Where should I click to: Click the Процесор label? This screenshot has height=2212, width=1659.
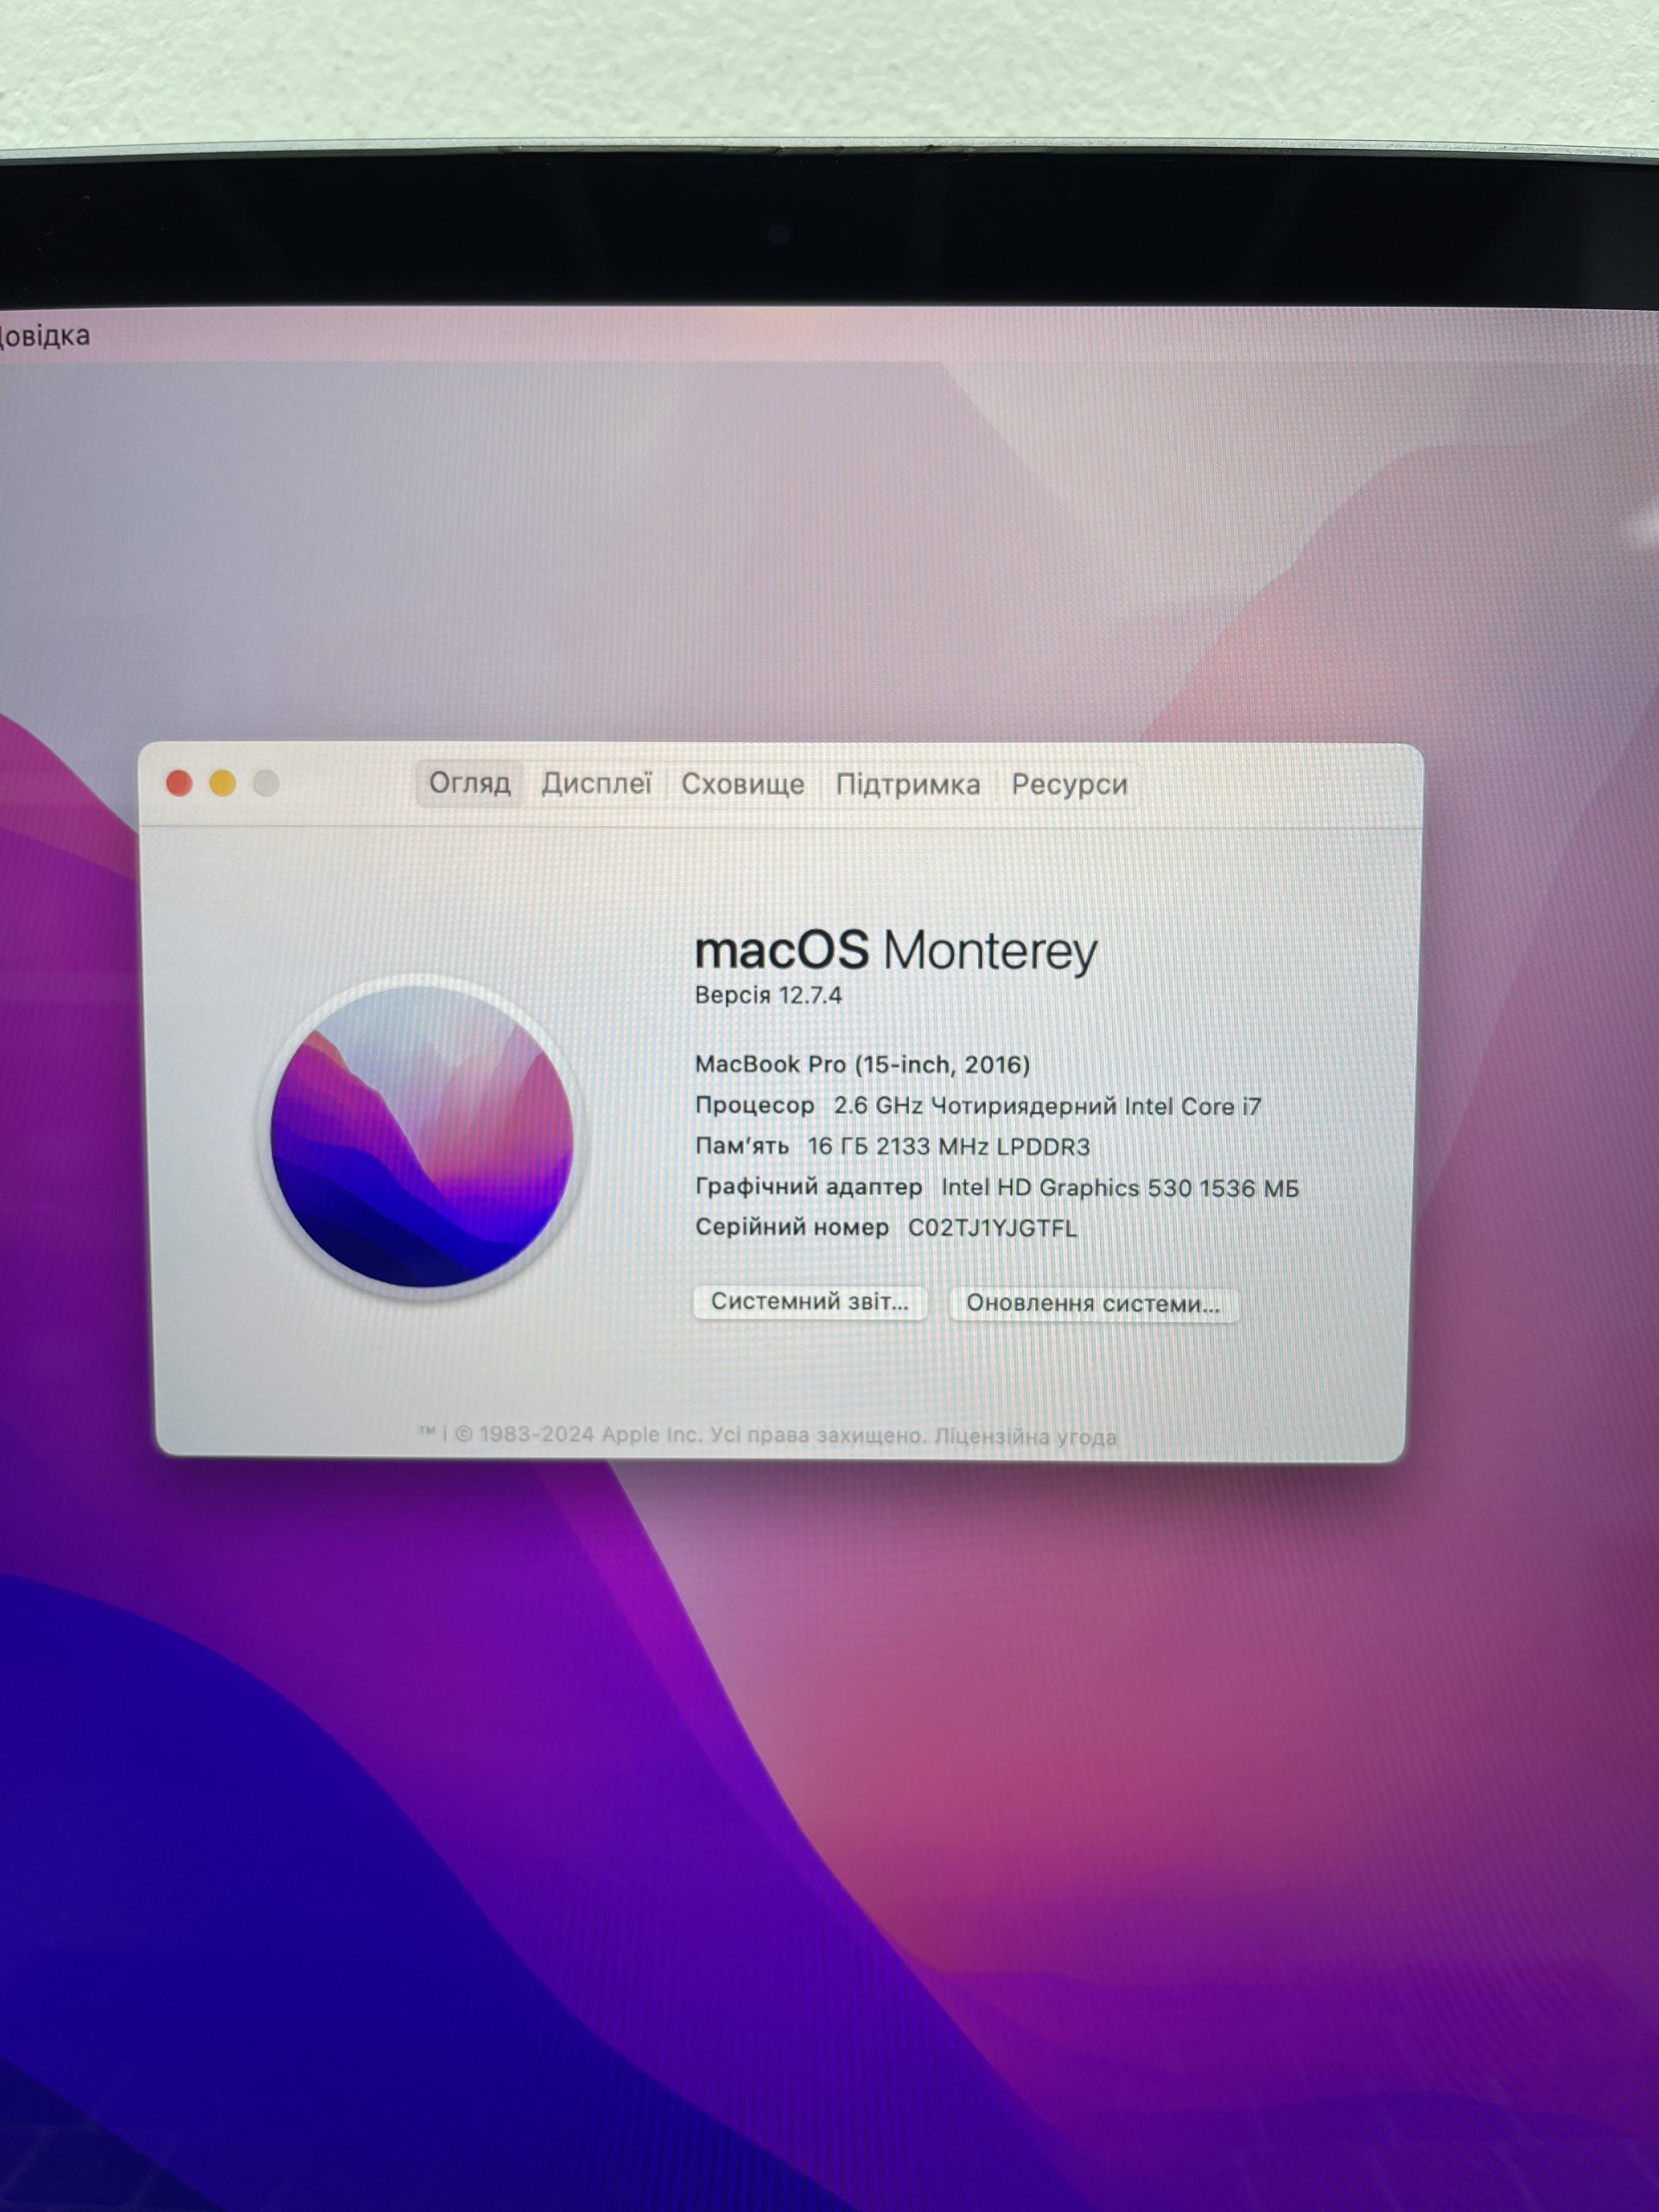[x=754, y=1105]
